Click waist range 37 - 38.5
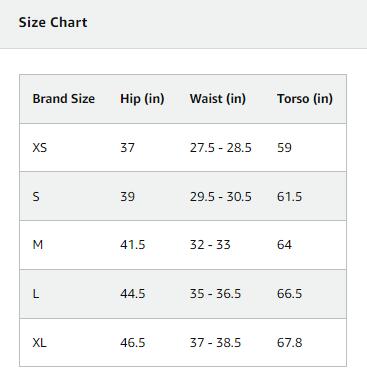367x389 pixels. pyautogui.click(x=215, y=342)
